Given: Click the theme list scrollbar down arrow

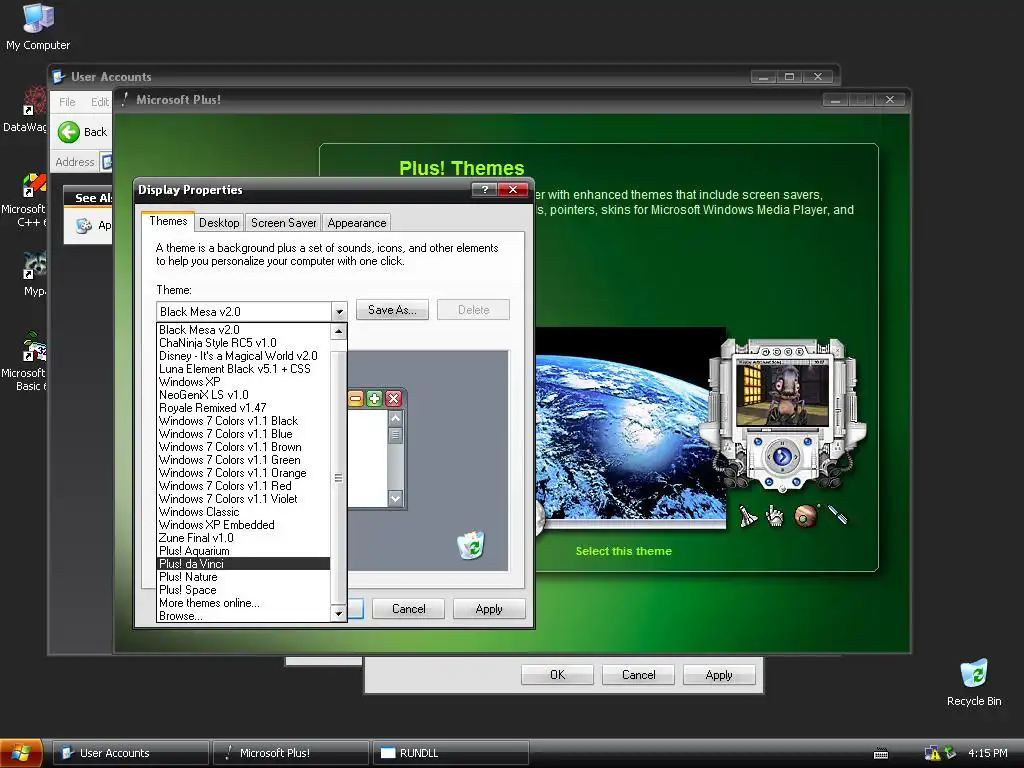Looking at the screenshot, I should [x=338, y=614].
